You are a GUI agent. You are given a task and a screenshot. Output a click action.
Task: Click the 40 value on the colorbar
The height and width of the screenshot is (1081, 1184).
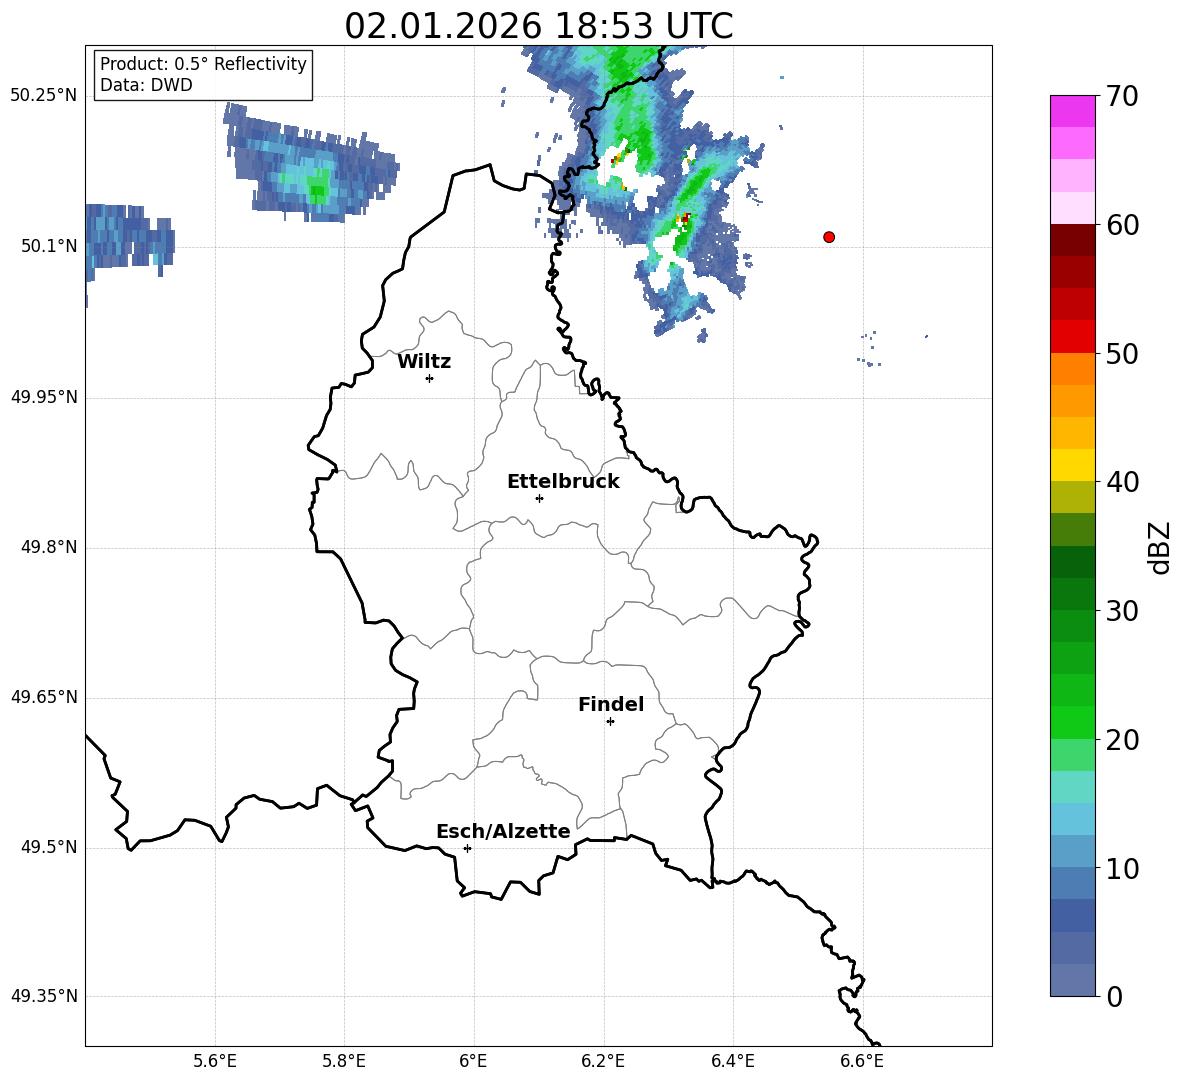[1121, 482]
